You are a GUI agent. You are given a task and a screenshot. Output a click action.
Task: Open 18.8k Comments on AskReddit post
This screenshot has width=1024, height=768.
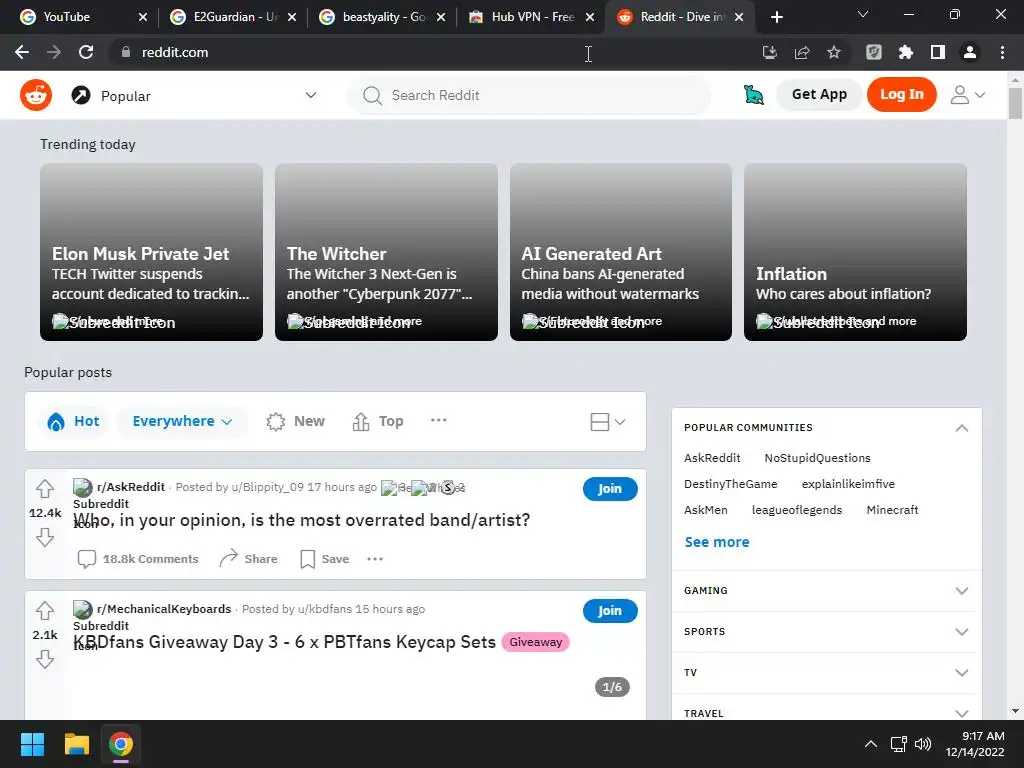pyautogui.click(x=138, y=559)
